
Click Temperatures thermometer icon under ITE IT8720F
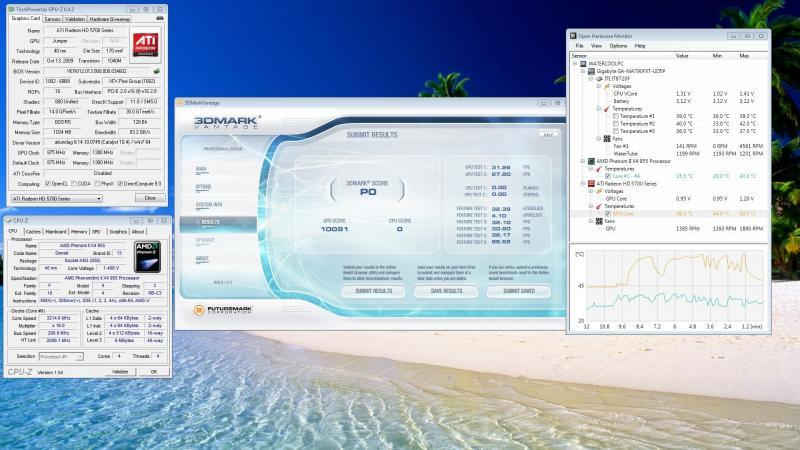click(x=607, y=109)
